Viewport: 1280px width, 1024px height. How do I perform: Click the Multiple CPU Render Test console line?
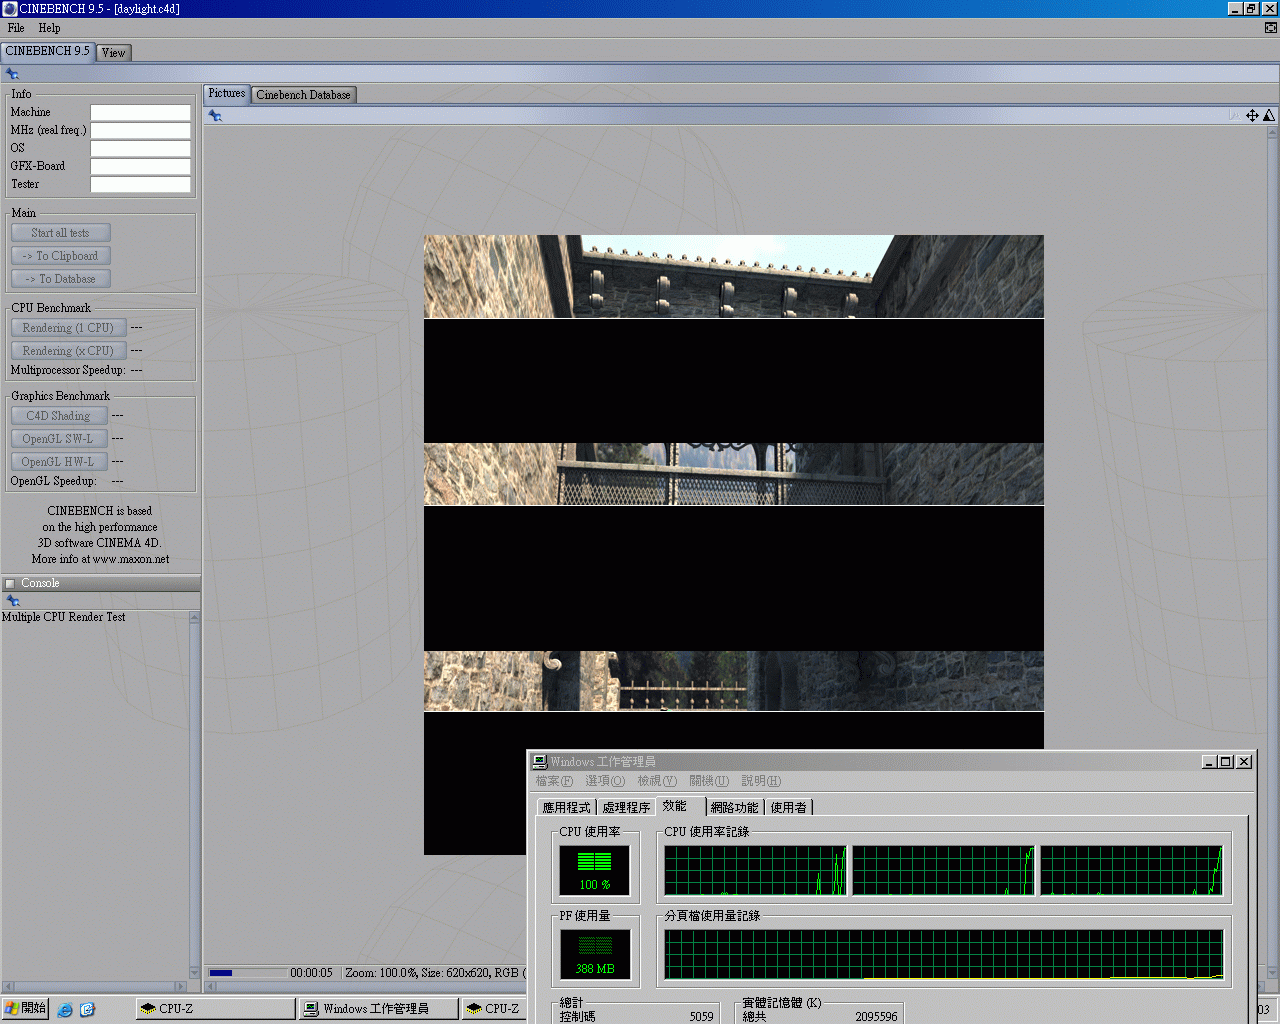[x=64, y=617]
